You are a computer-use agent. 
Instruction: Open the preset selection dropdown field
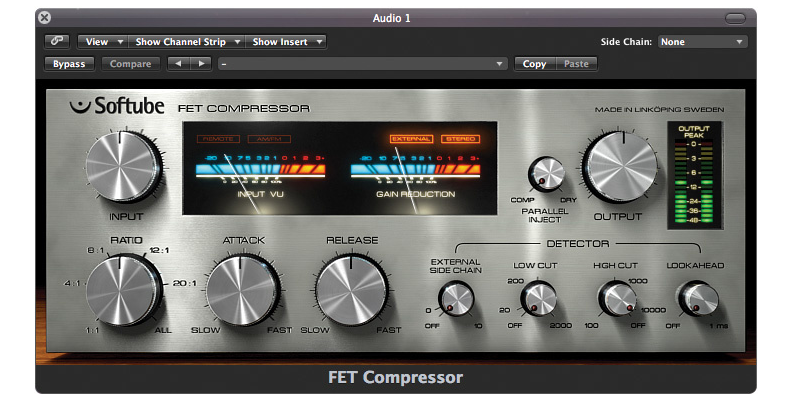pos(362,64)
